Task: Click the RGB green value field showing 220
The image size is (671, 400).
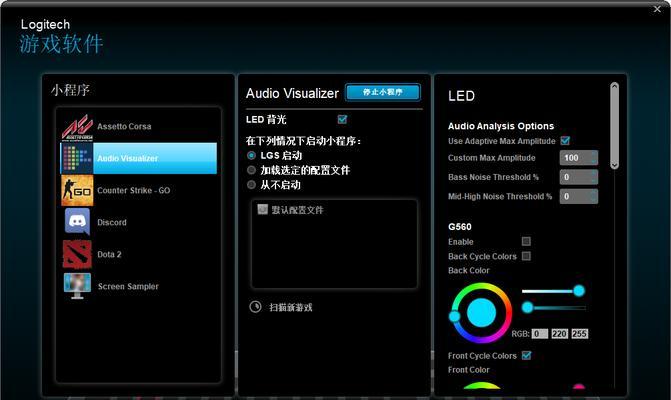Action: 560,334
